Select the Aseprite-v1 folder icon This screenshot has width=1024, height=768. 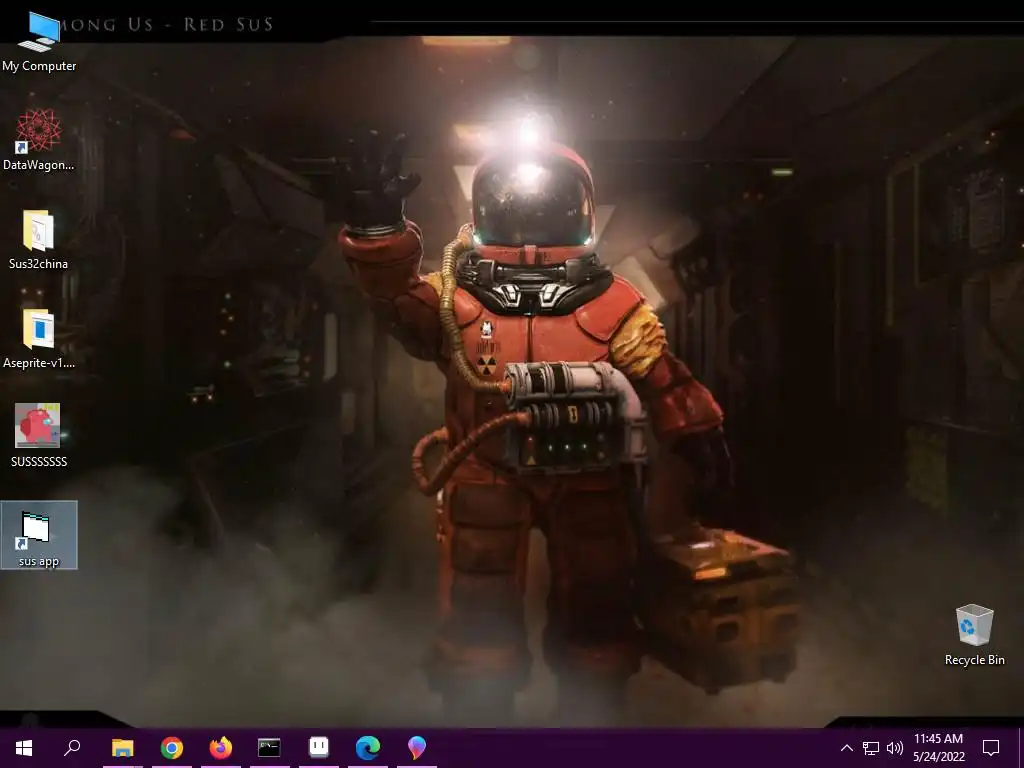click(39, 338)
